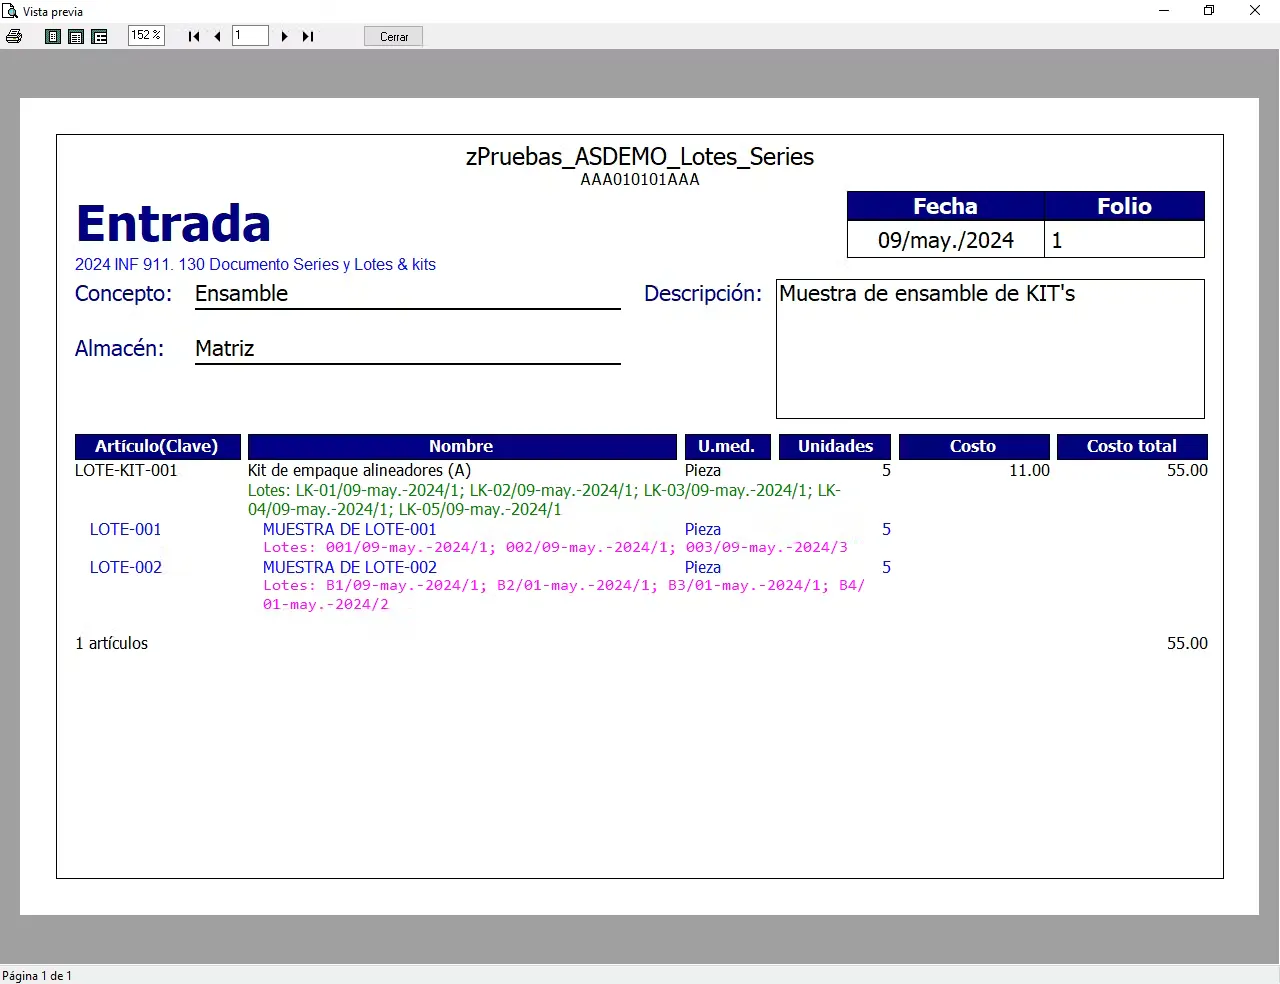1280x984 pixels.
Task: Click the Descripción text box
Action: coord(990,349)
